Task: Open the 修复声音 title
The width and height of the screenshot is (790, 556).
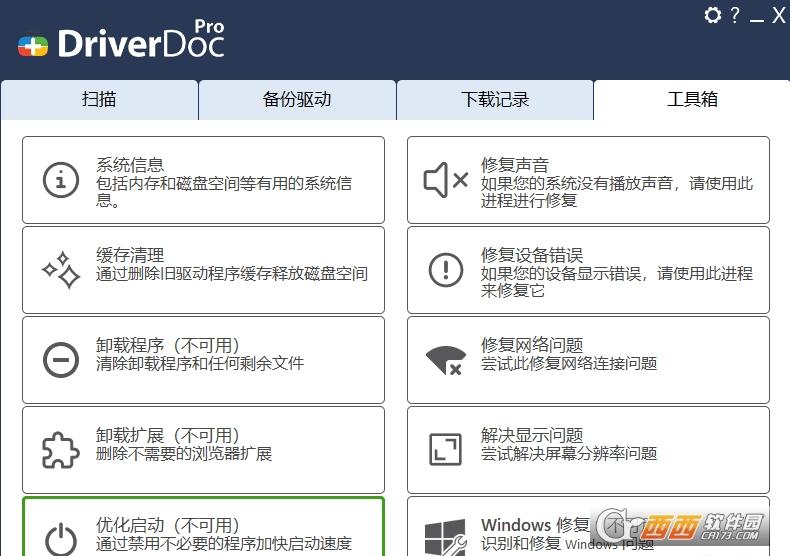Action: point(514,165)
